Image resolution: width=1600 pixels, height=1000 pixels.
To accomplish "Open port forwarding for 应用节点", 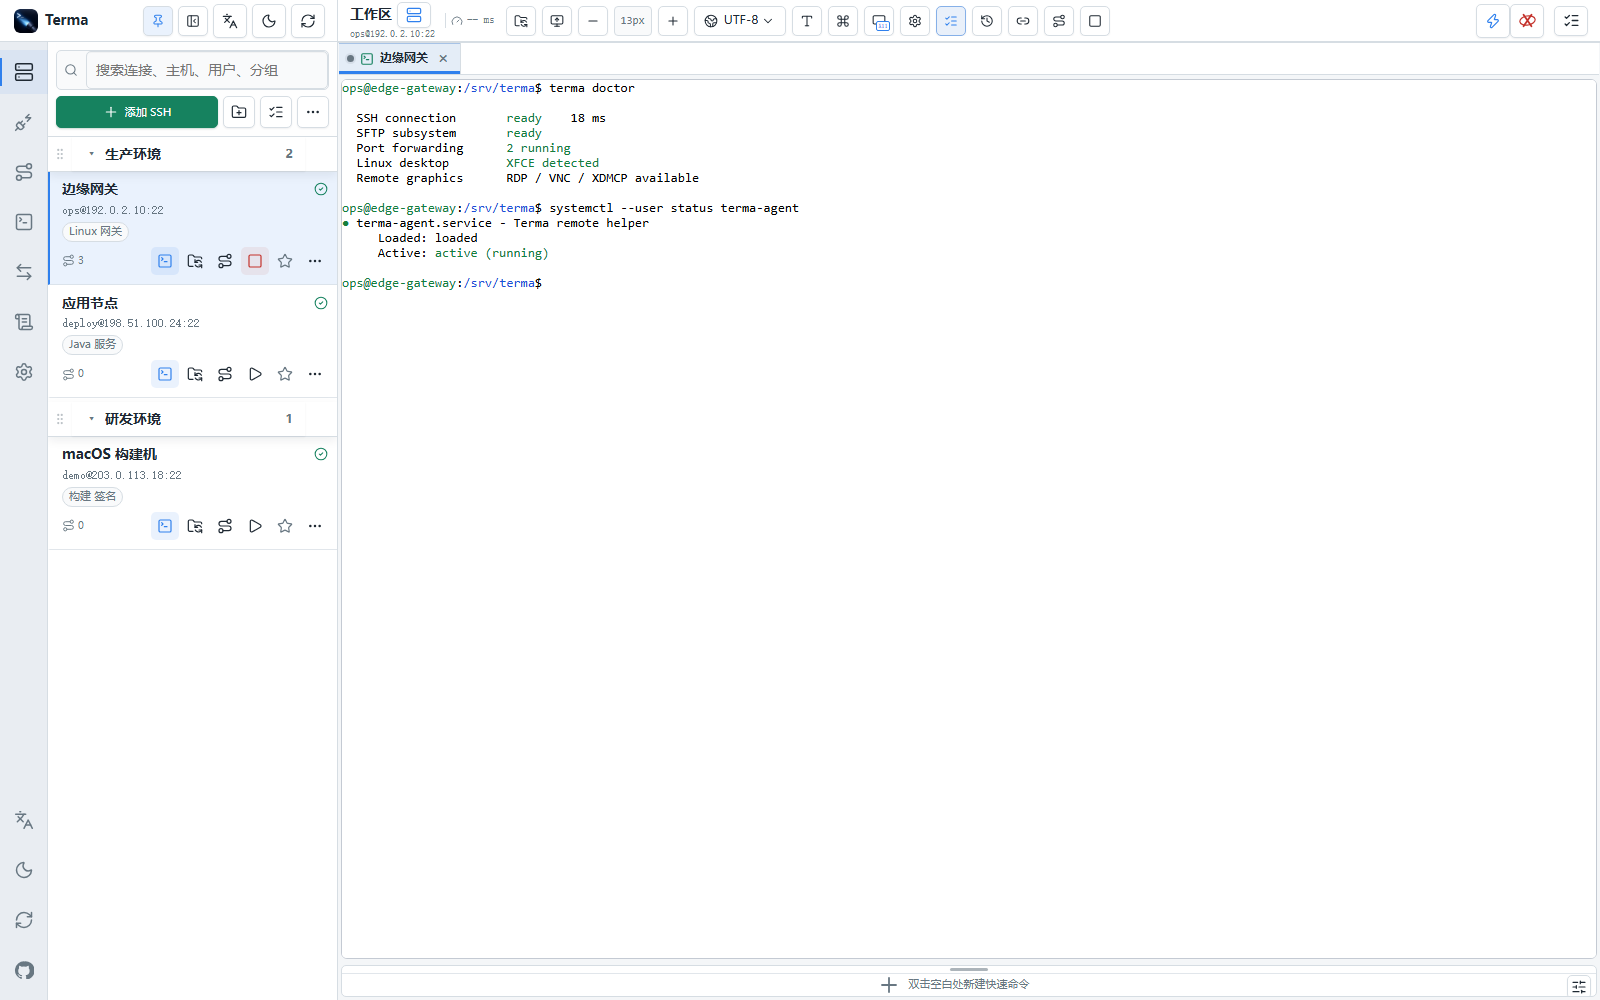I will tap(225, 374).
